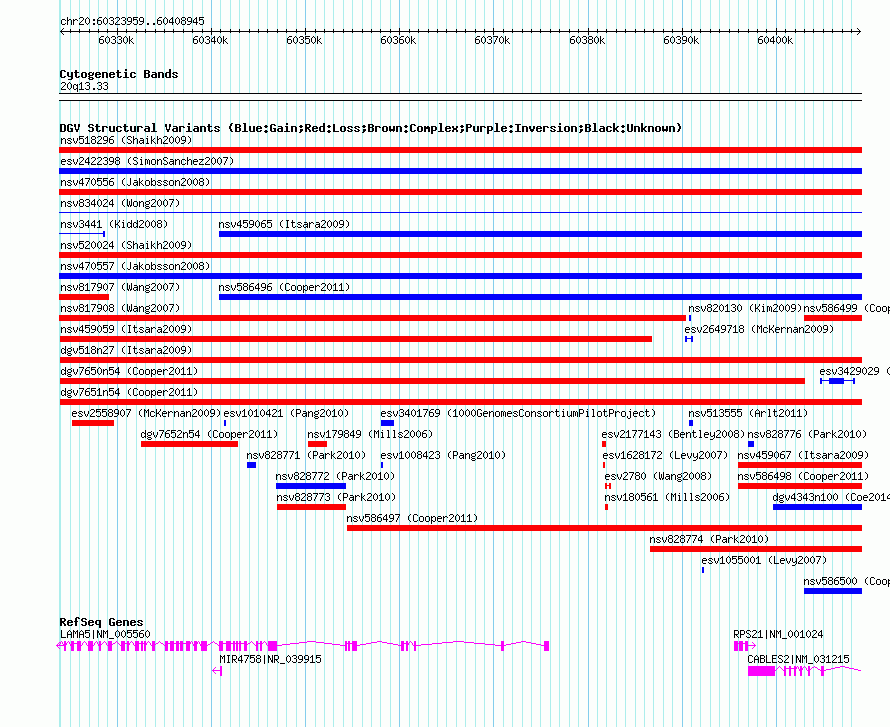Open the RPS21|NM_001024 gene label
The width and height of the screenshot is (890, 727).
778,634
